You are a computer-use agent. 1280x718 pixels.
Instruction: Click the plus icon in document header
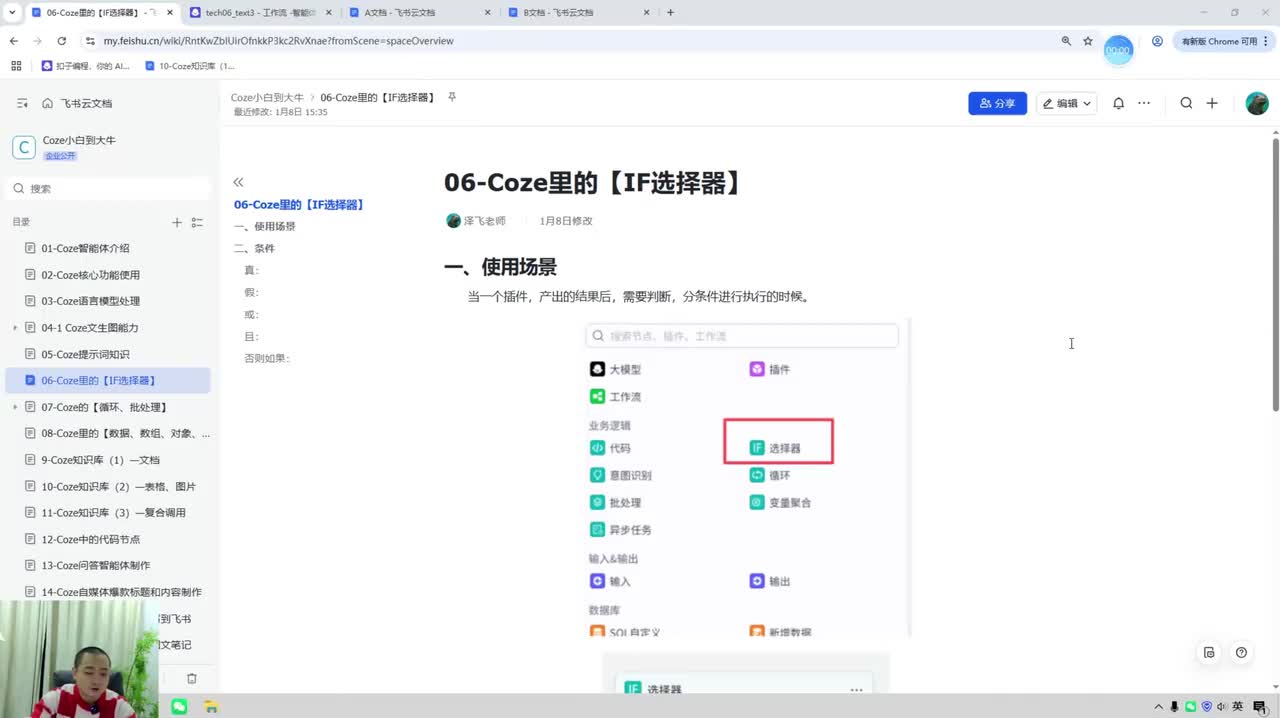click(1212, 103)
